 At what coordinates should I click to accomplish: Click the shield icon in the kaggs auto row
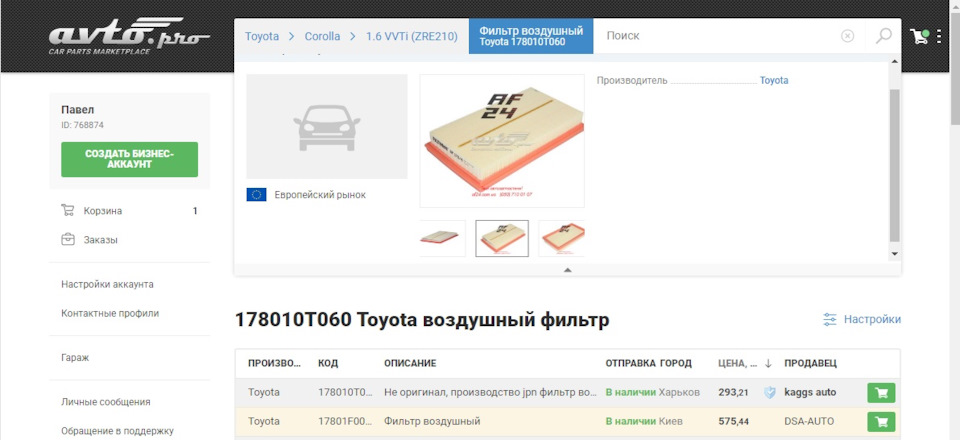[770, 393]
